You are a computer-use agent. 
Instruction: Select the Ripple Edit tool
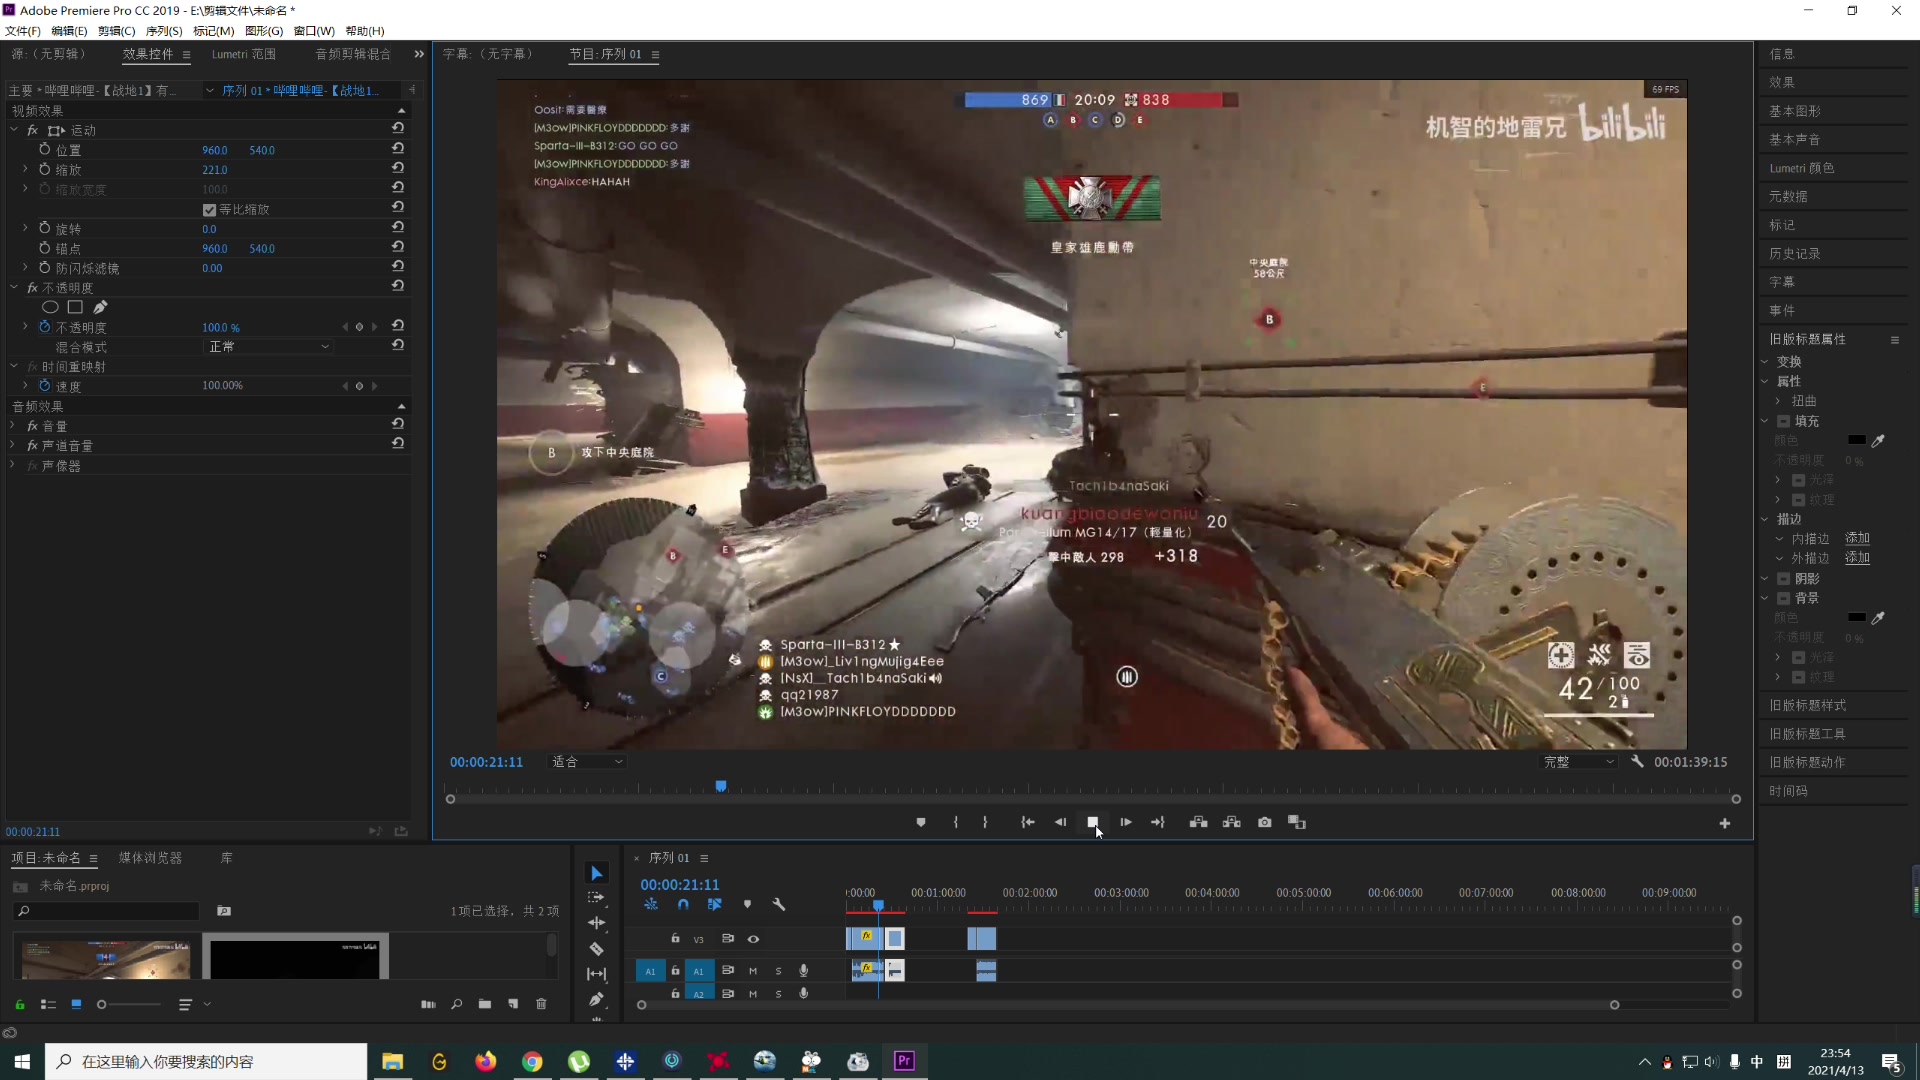(597, 923)
